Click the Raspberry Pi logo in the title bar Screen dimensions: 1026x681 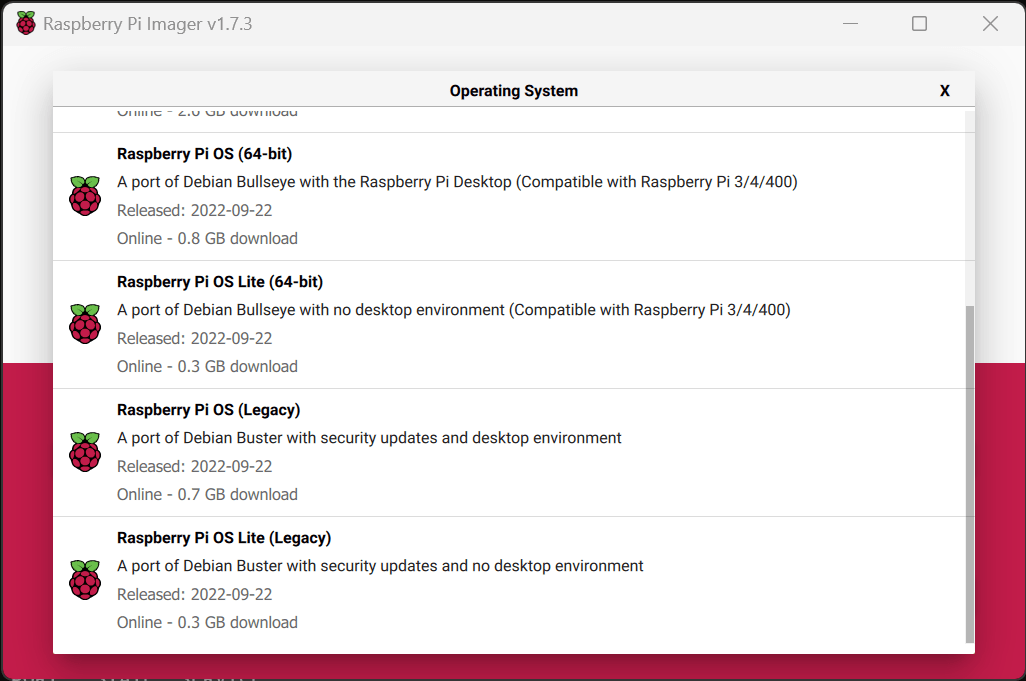[25, 22]
